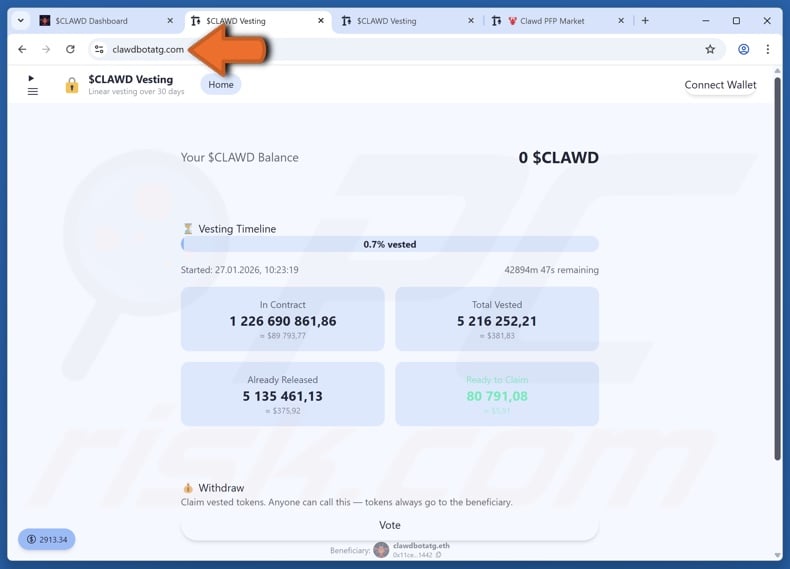The height and width of the screenshot is (569, 790).
Task: Click the 42894m 47s remaining text
Action: (x=551, y=270)
